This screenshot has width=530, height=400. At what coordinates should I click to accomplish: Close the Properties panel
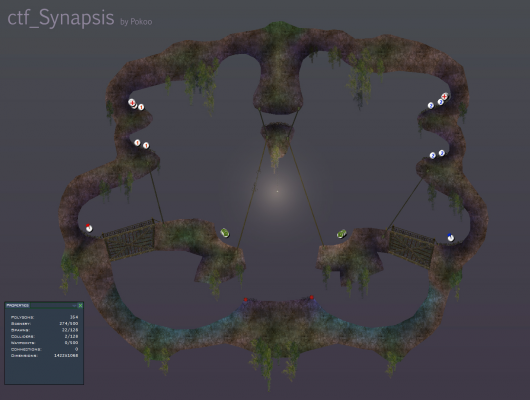(80, 306)
